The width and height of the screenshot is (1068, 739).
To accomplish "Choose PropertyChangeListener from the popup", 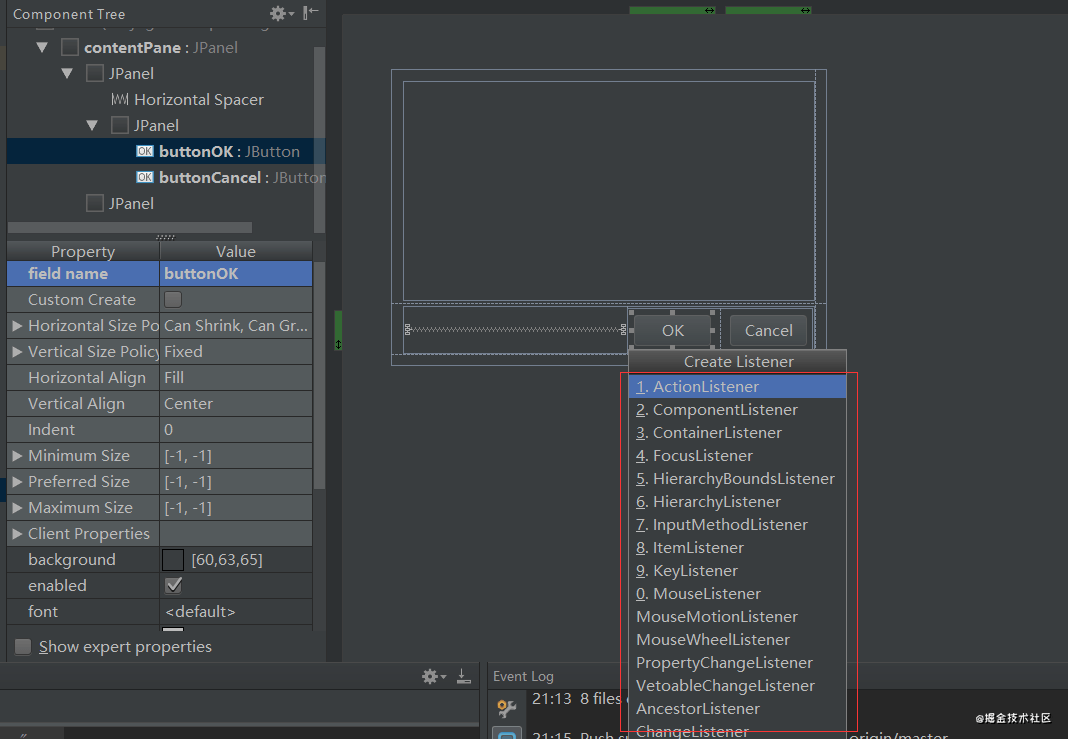I will [x=737, y=663].
